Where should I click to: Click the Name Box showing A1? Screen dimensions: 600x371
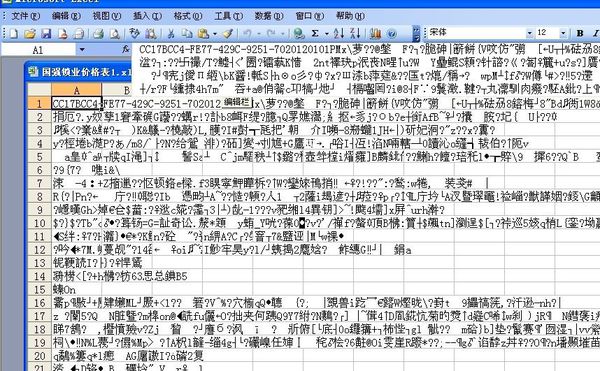click(38, 50)
